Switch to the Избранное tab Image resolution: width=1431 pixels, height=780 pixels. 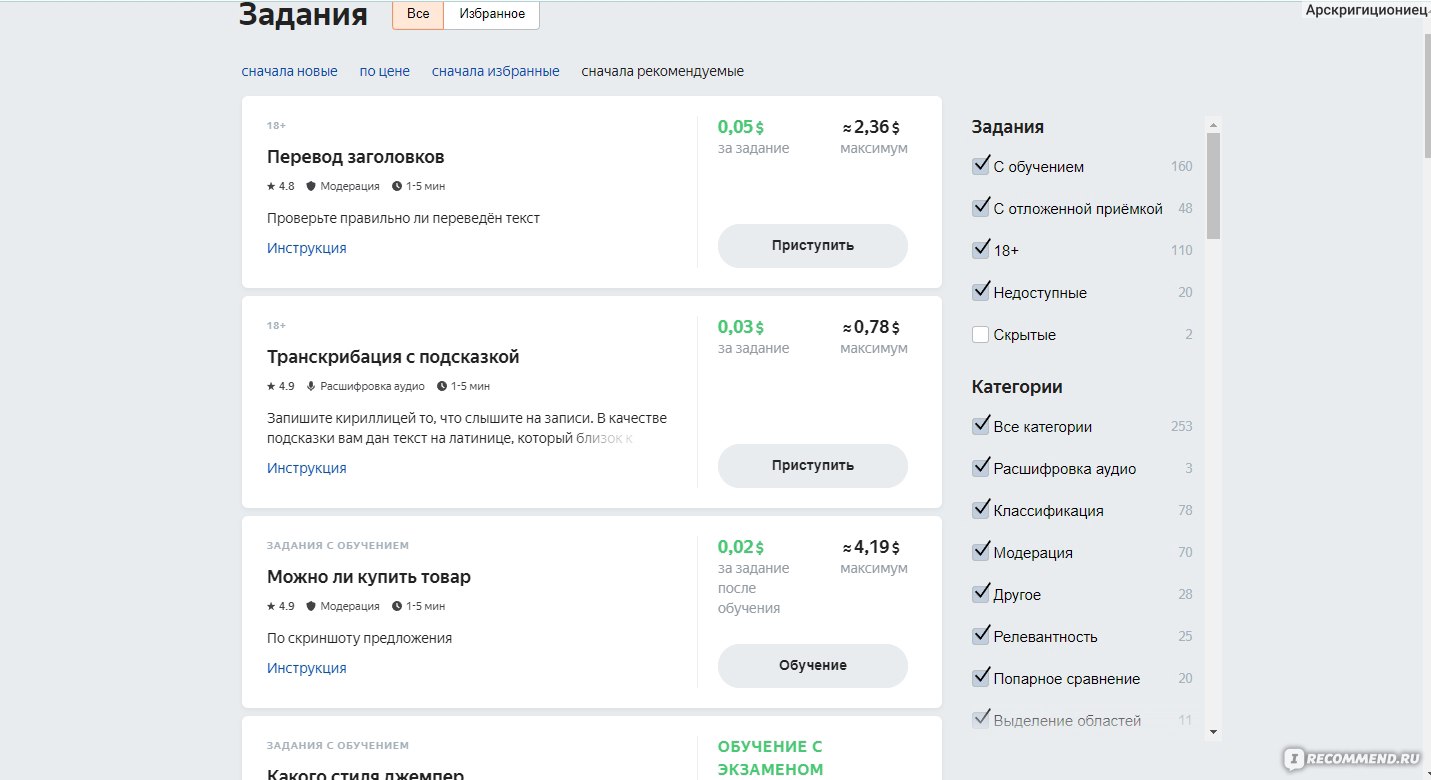(x=492, y=14)
